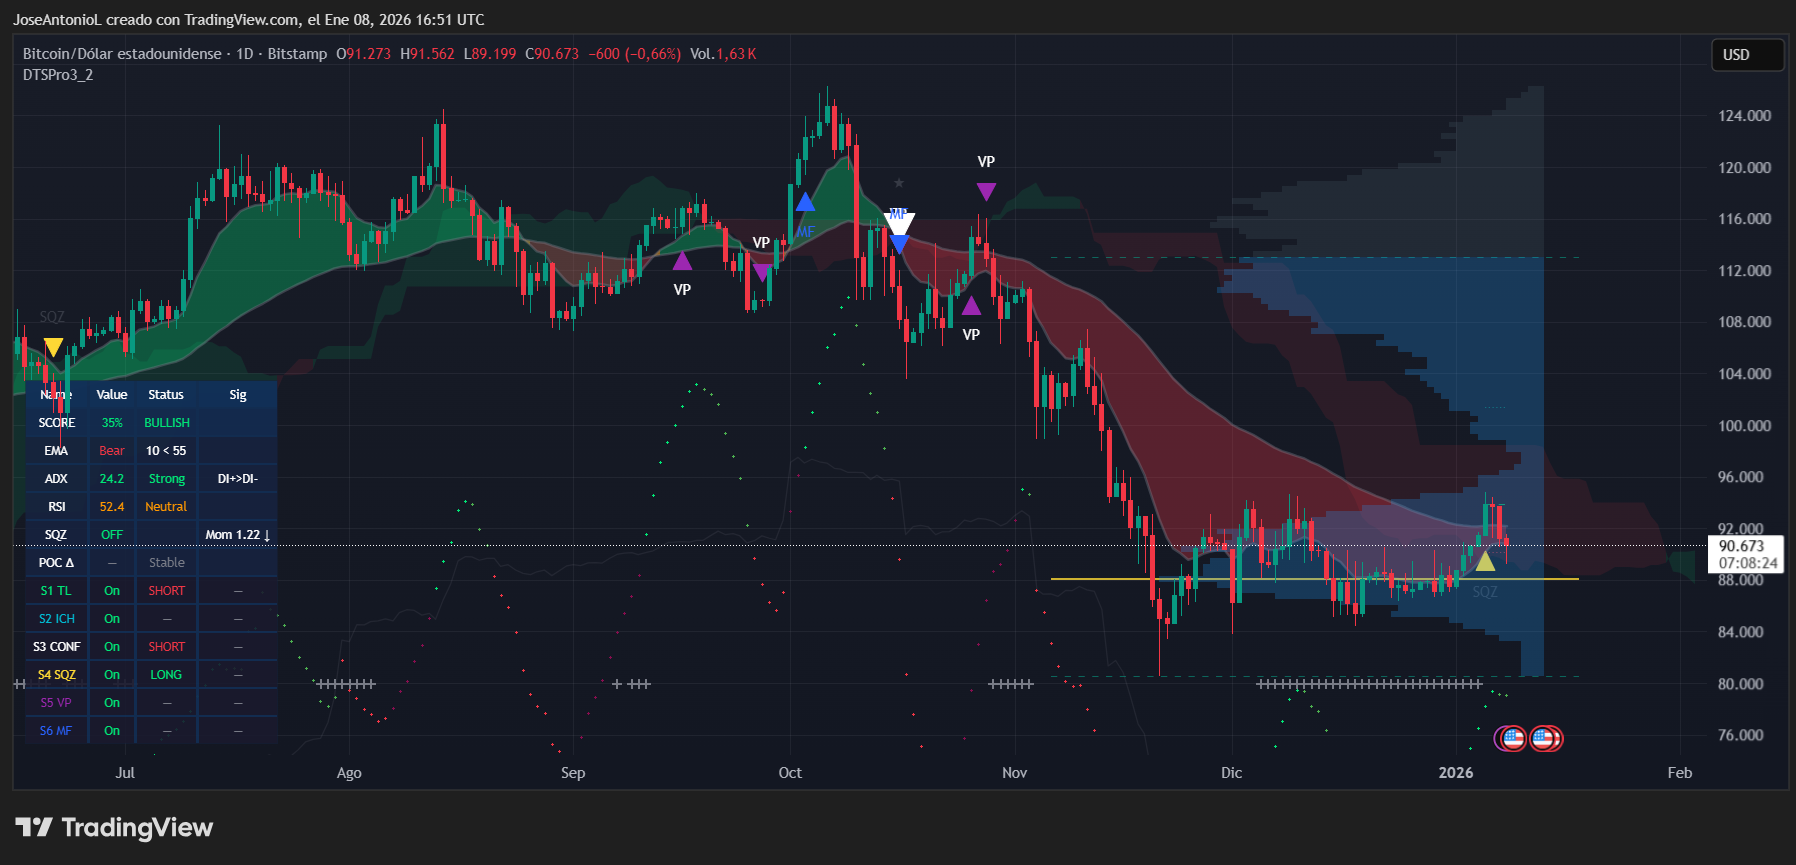Viewport: 1796px width, 865px height.
Task: Click the Mom 1.22 signal cell
Action: coord(238,535)
